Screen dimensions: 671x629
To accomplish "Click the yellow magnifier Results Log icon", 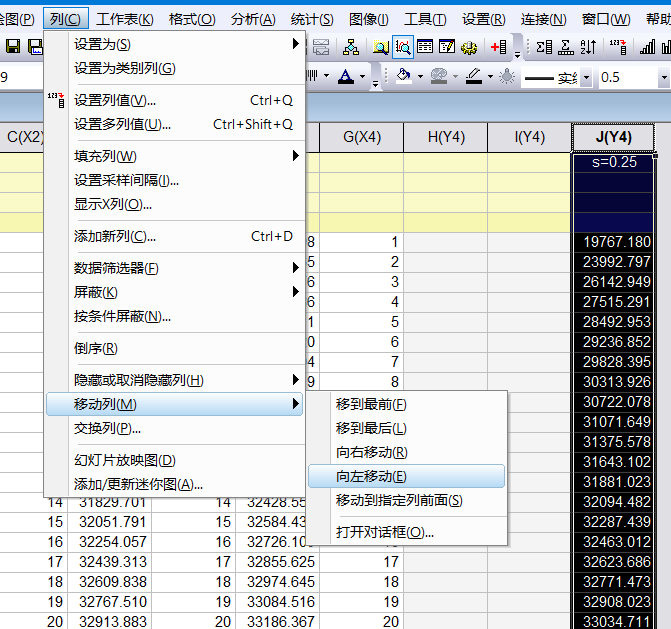I will tap(380, 47).
